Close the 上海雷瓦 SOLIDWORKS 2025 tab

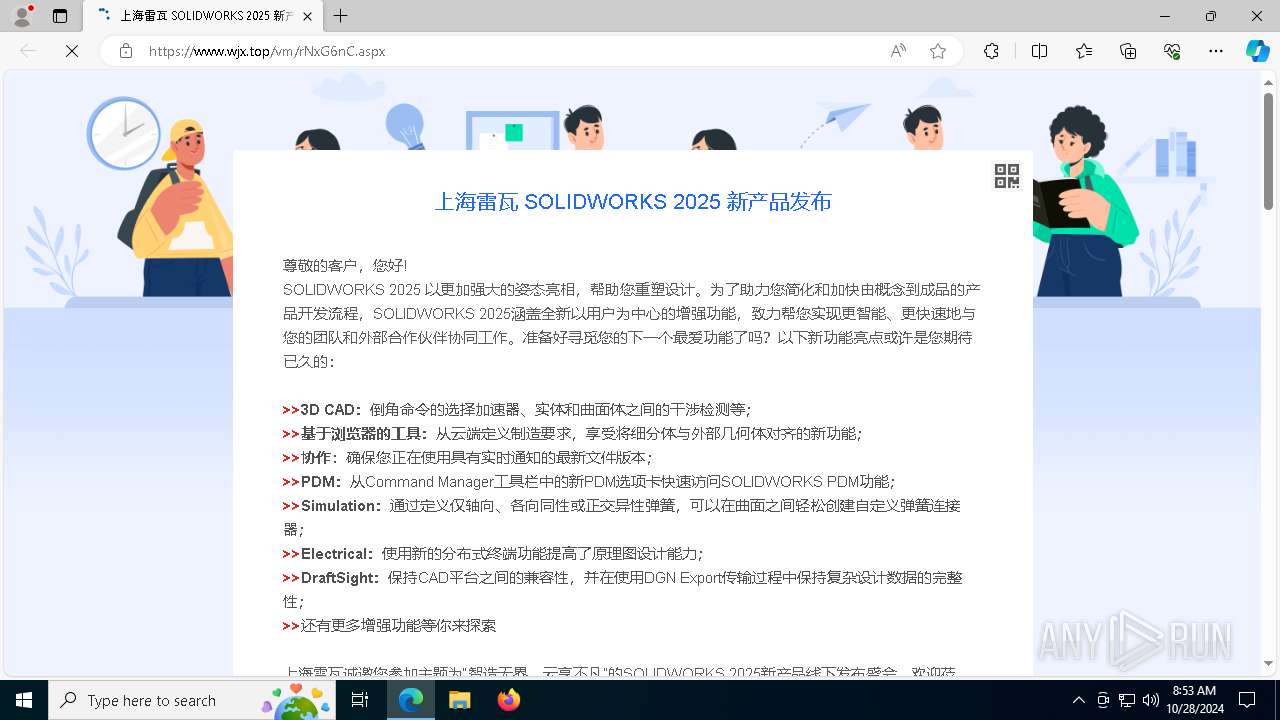click(x=308, y=16)
